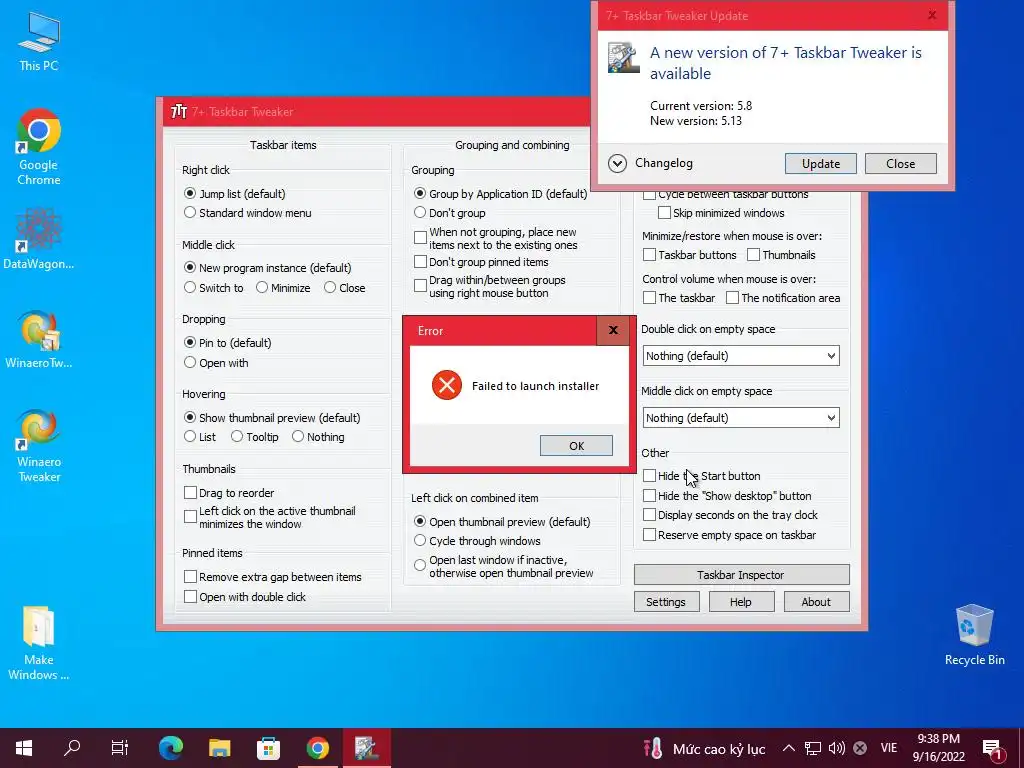
Task: Open the notification center icon
Action: (x=992, y=749)
